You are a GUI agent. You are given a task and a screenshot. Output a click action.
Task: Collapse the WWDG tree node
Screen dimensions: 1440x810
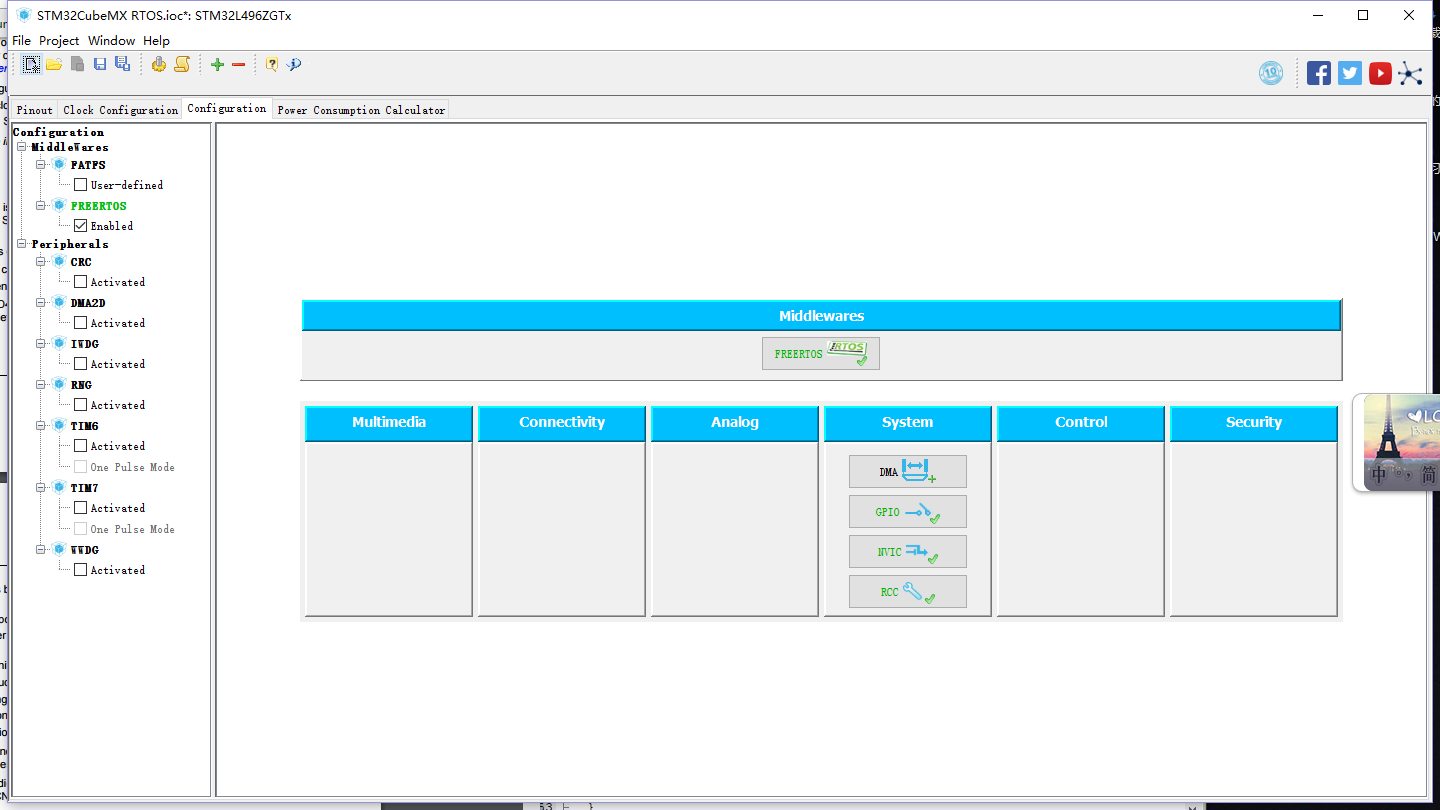click(x=41, y=549)
